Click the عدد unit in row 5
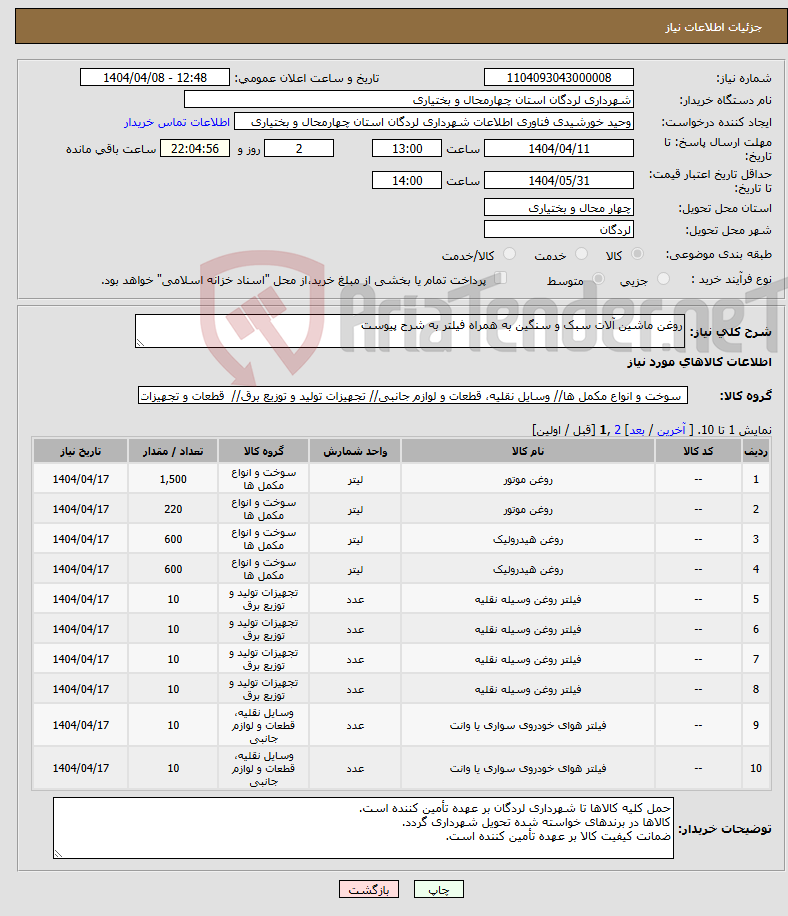 (x=355, y=599)
